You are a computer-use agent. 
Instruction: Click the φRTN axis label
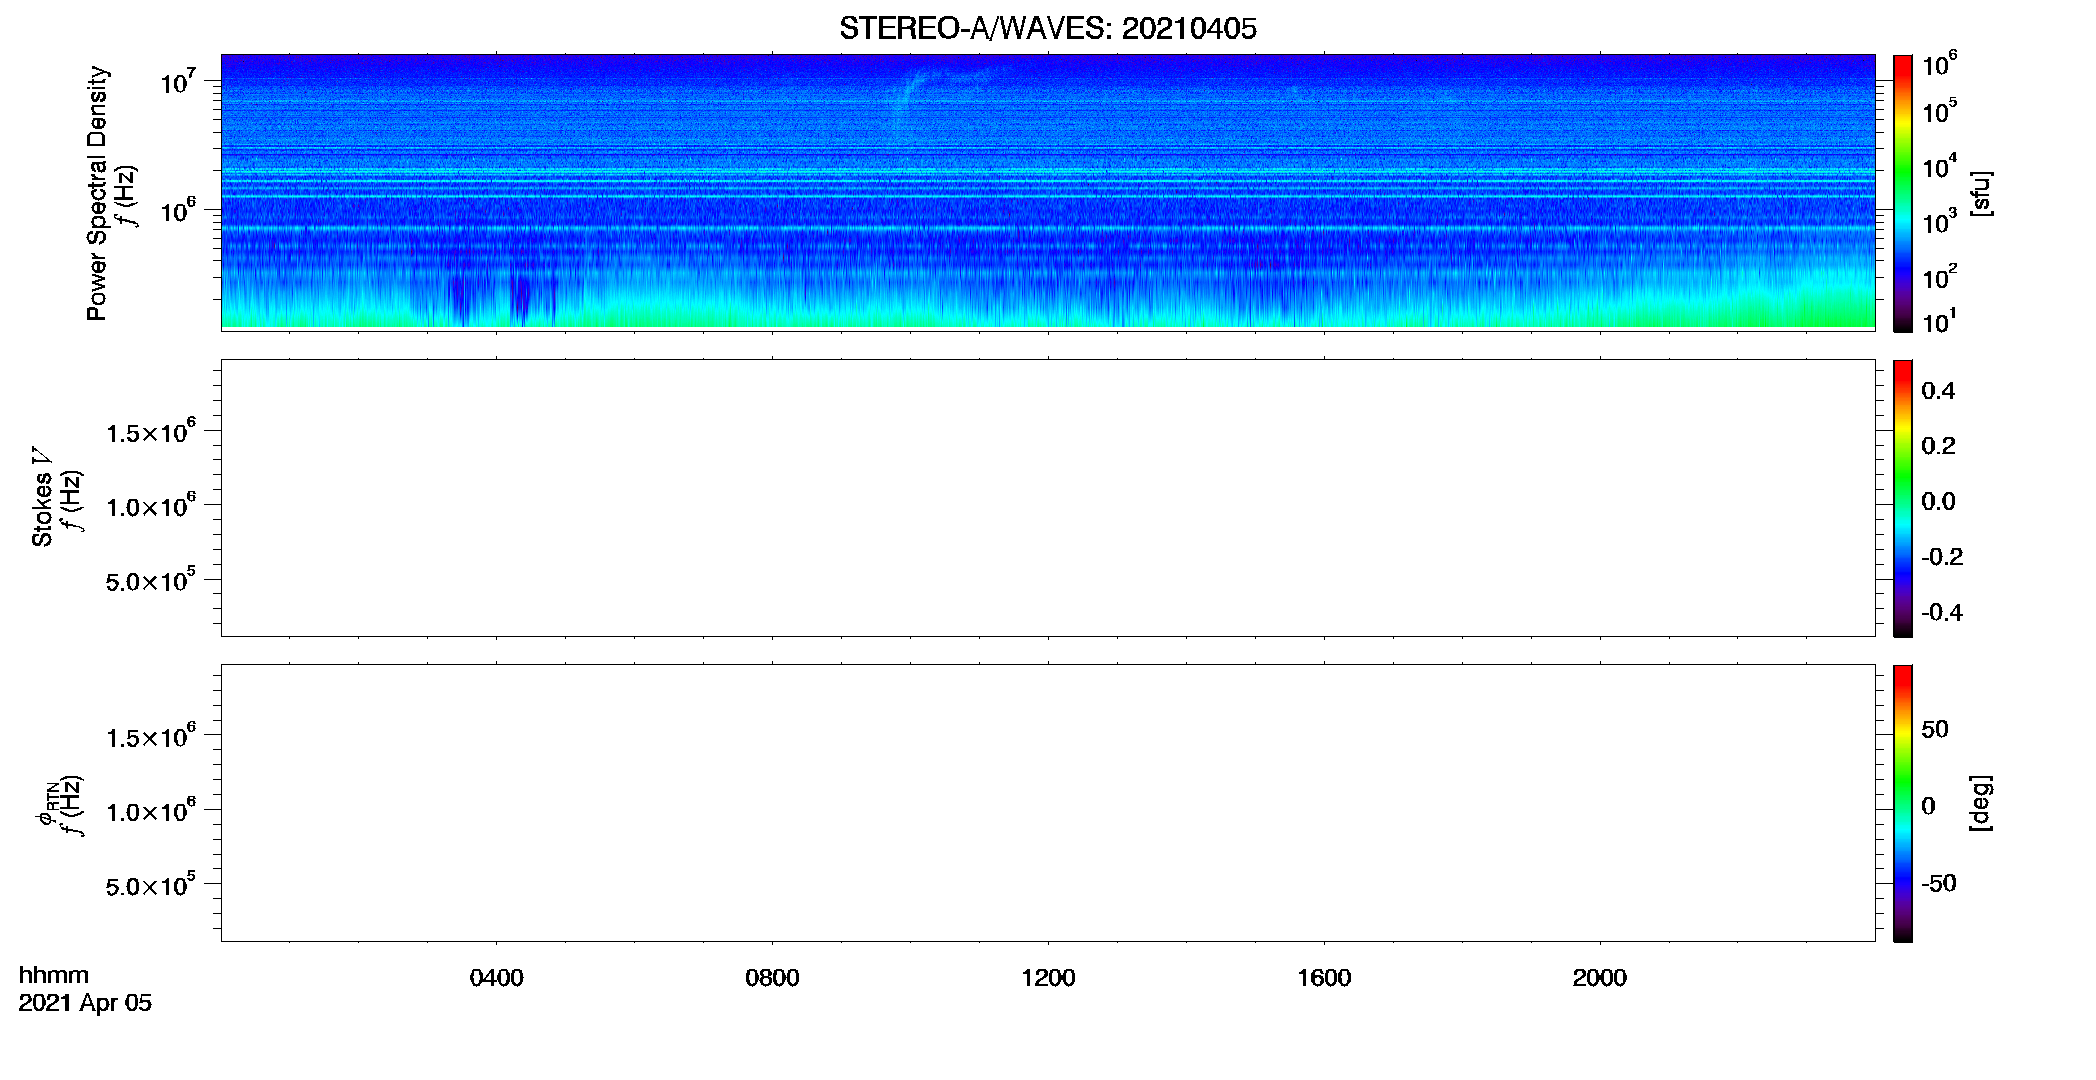tap(46, 803)
